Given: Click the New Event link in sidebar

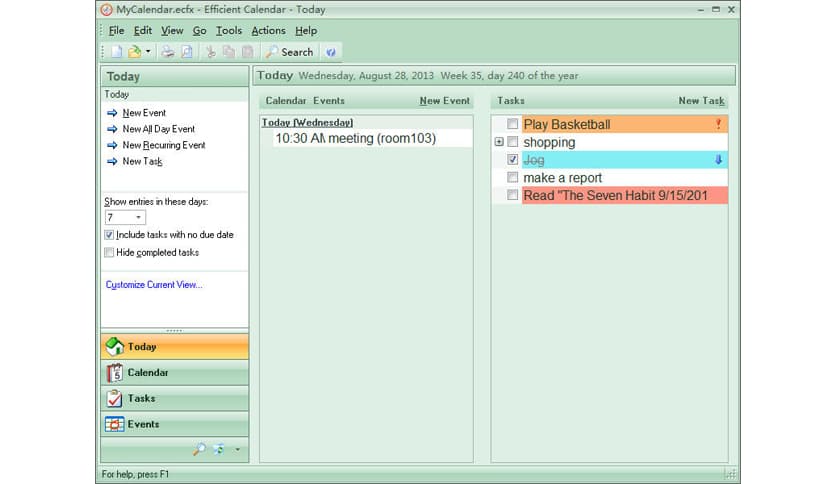Looking at the screenshot, I should point(144,113).
